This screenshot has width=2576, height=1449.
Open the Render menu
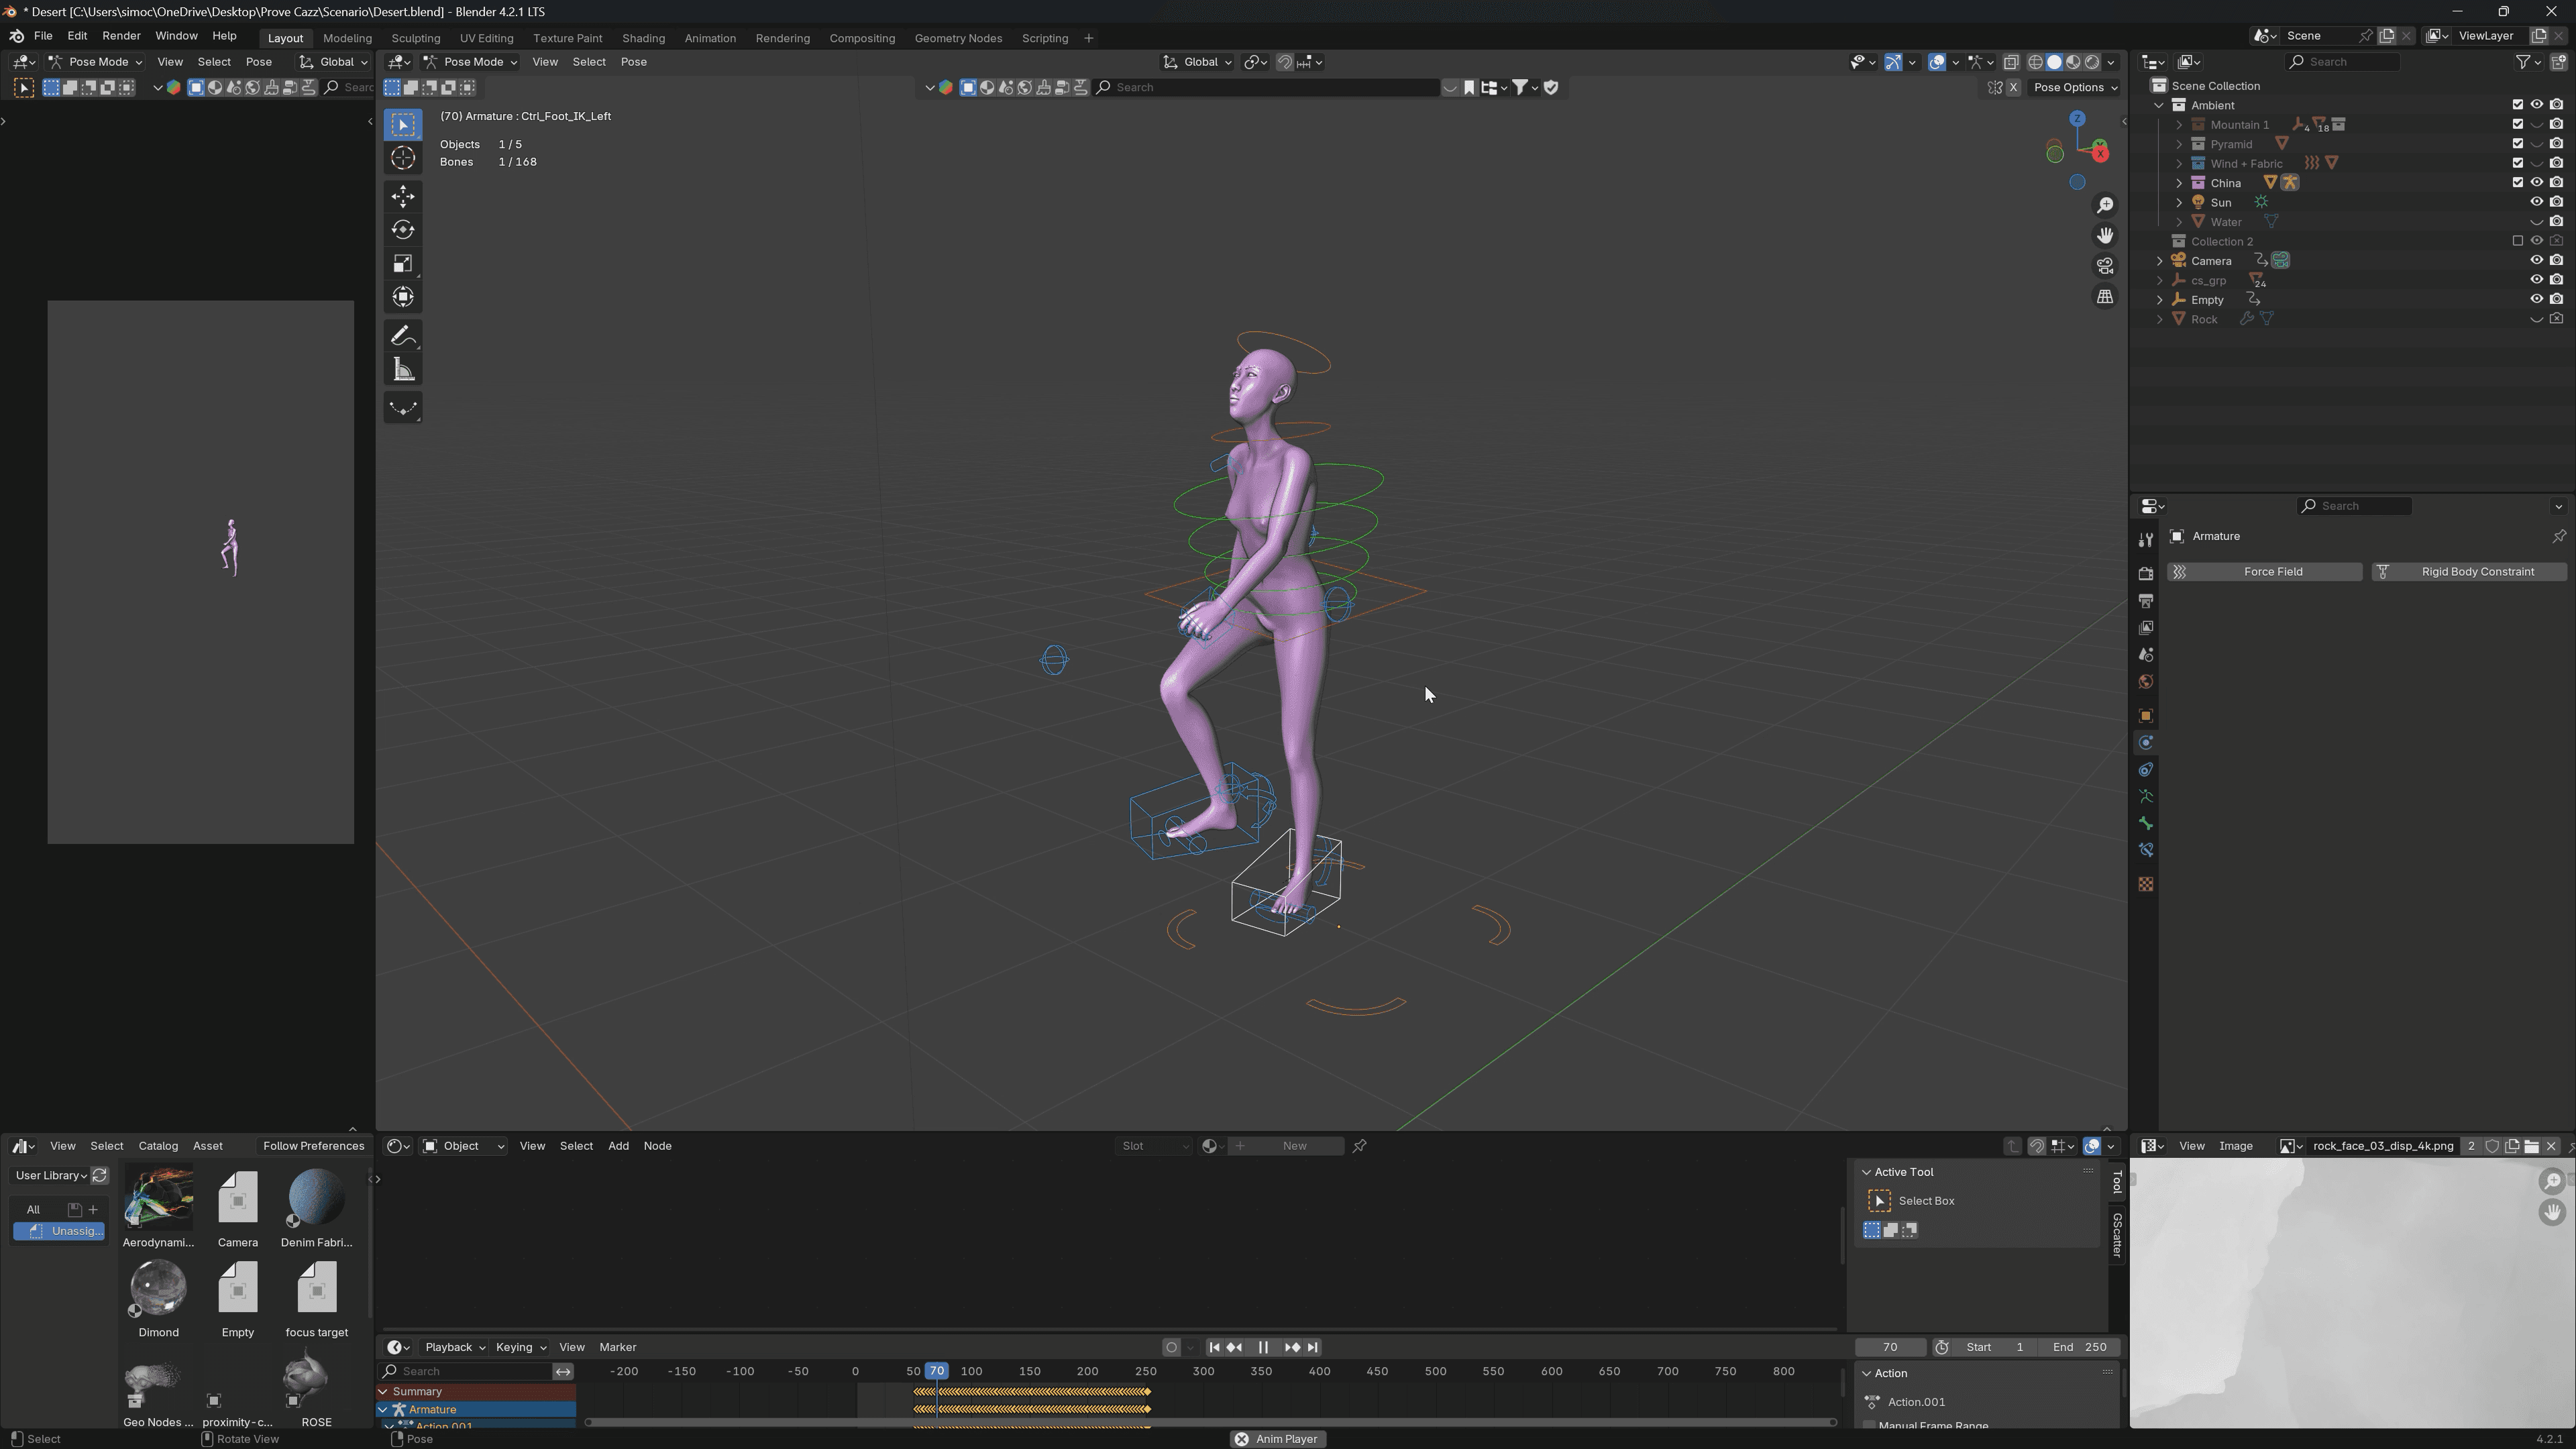coord(121,36)
